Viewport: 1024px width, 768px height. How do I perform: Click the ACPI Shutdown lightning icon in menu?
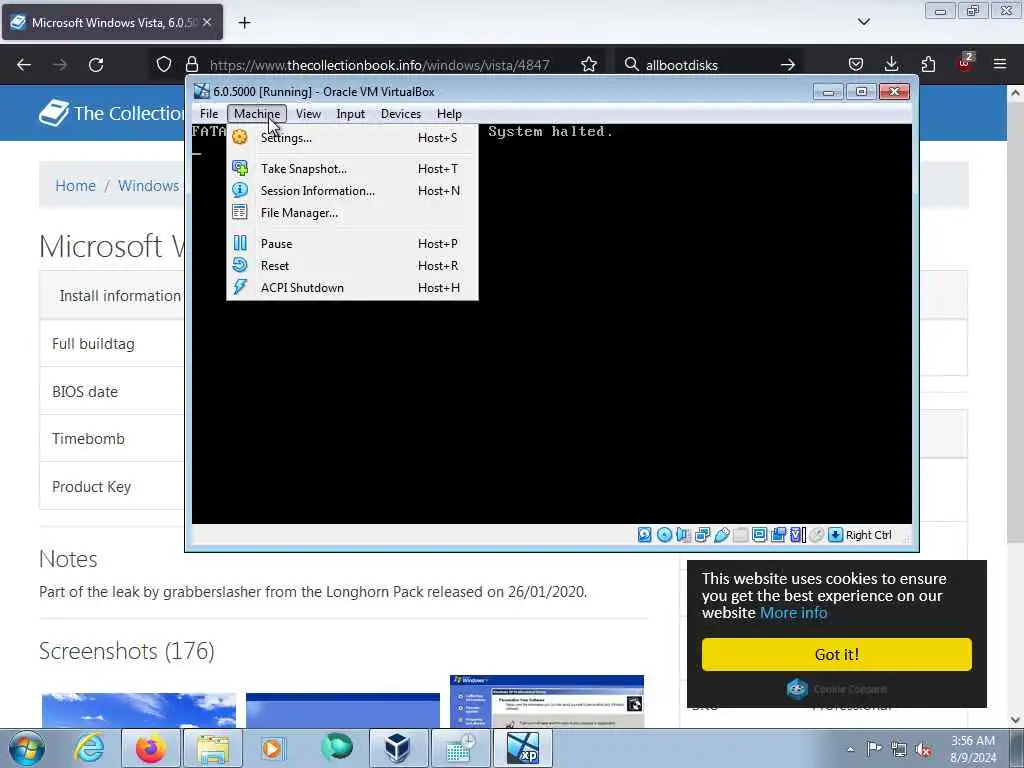240,287
